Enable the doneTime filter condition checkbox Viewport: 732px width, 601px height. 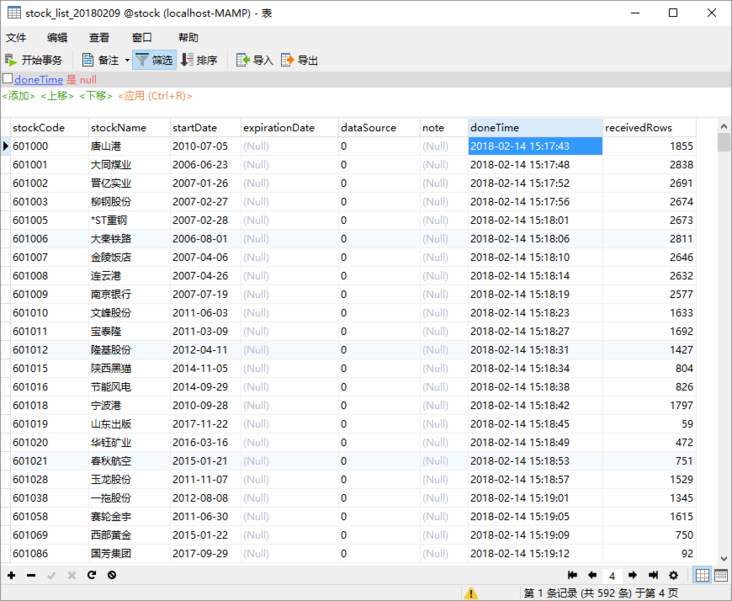pos(8,79)
